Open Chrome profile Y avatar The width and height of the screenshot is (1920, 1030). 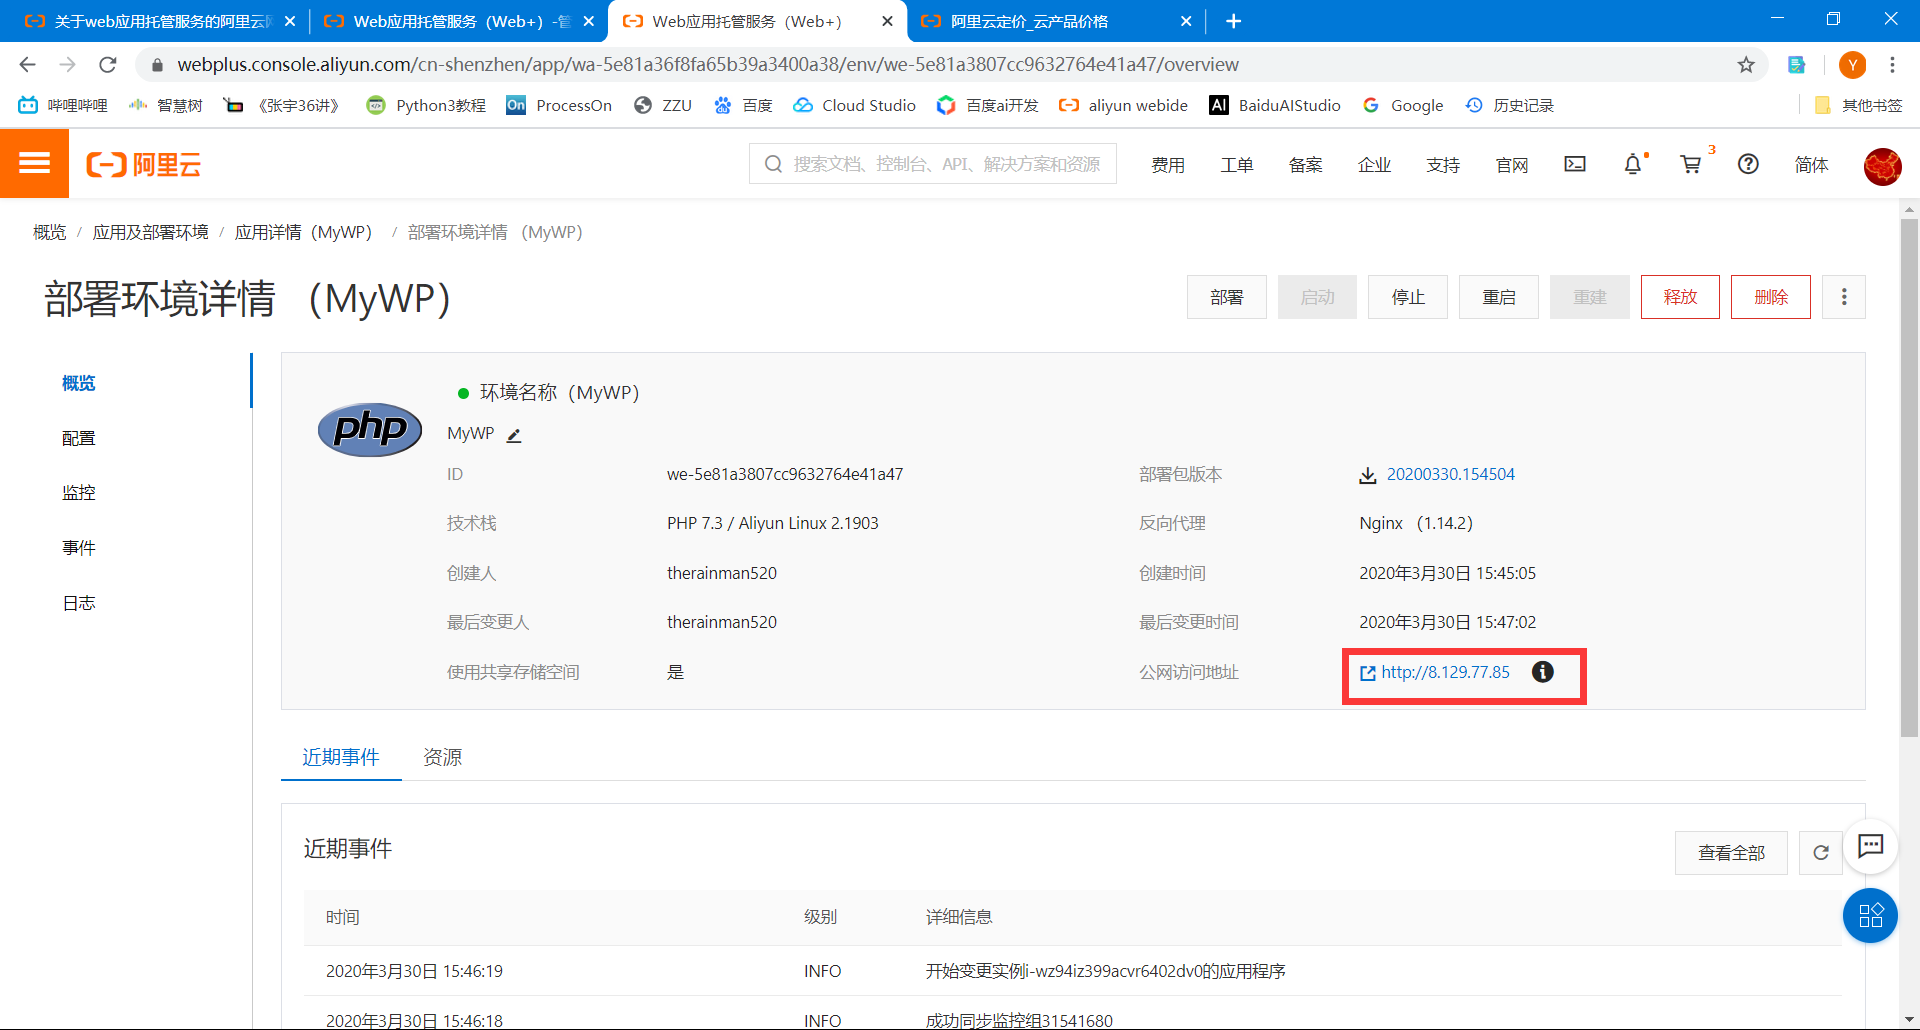tap(1852, 65)
